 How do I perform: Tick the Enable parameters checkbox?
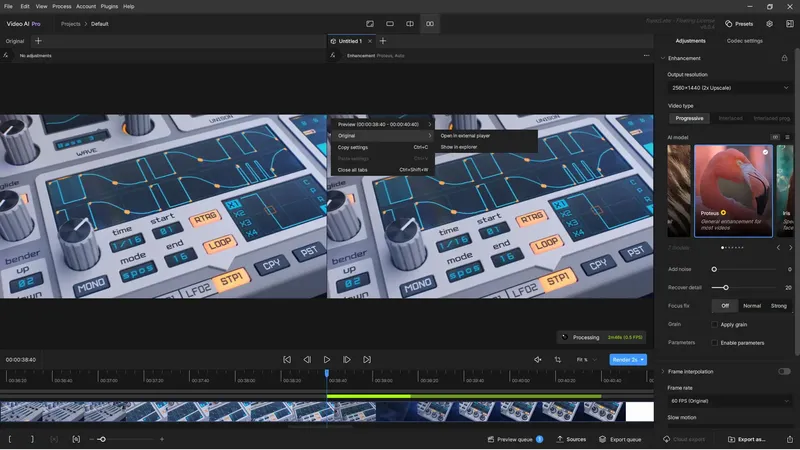[x=714, y=343]
